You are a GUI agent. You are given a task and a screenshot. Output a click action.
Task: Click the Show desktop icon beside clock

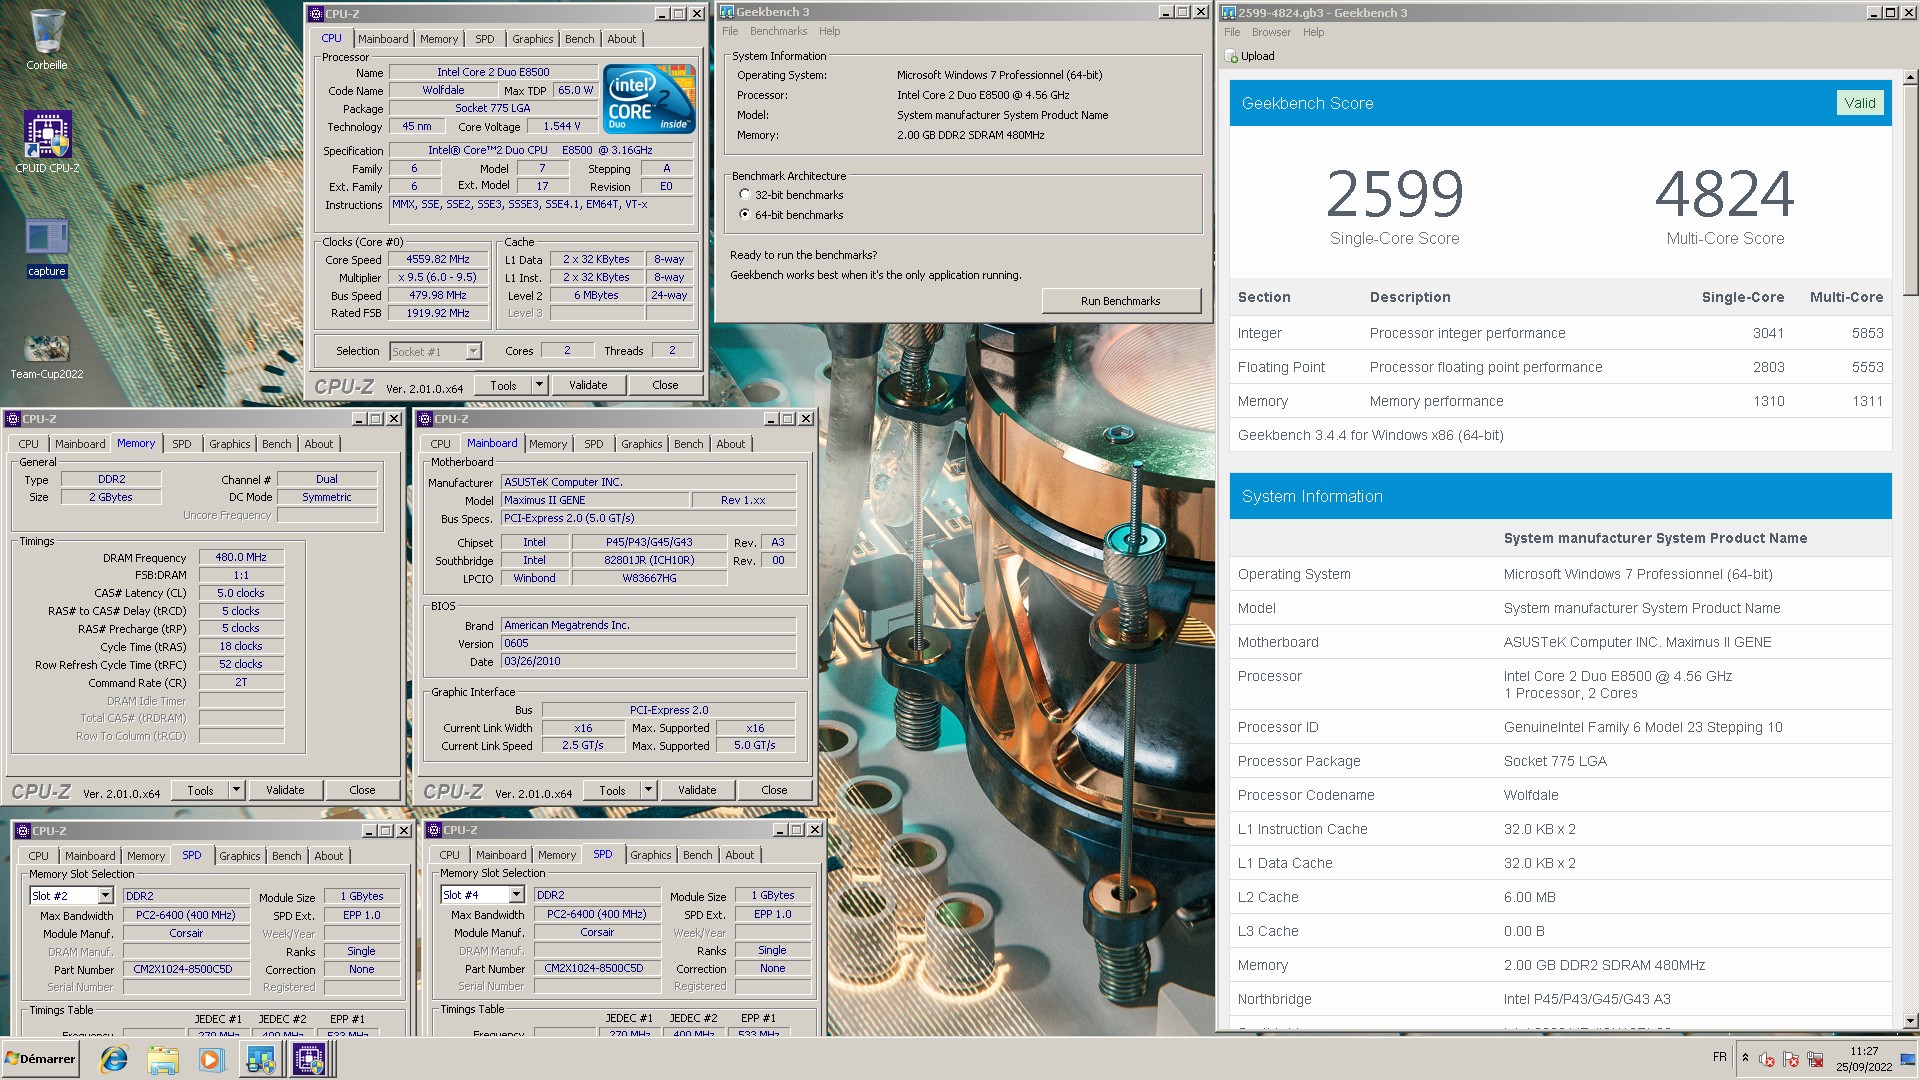click(x=1909, y=1059)
